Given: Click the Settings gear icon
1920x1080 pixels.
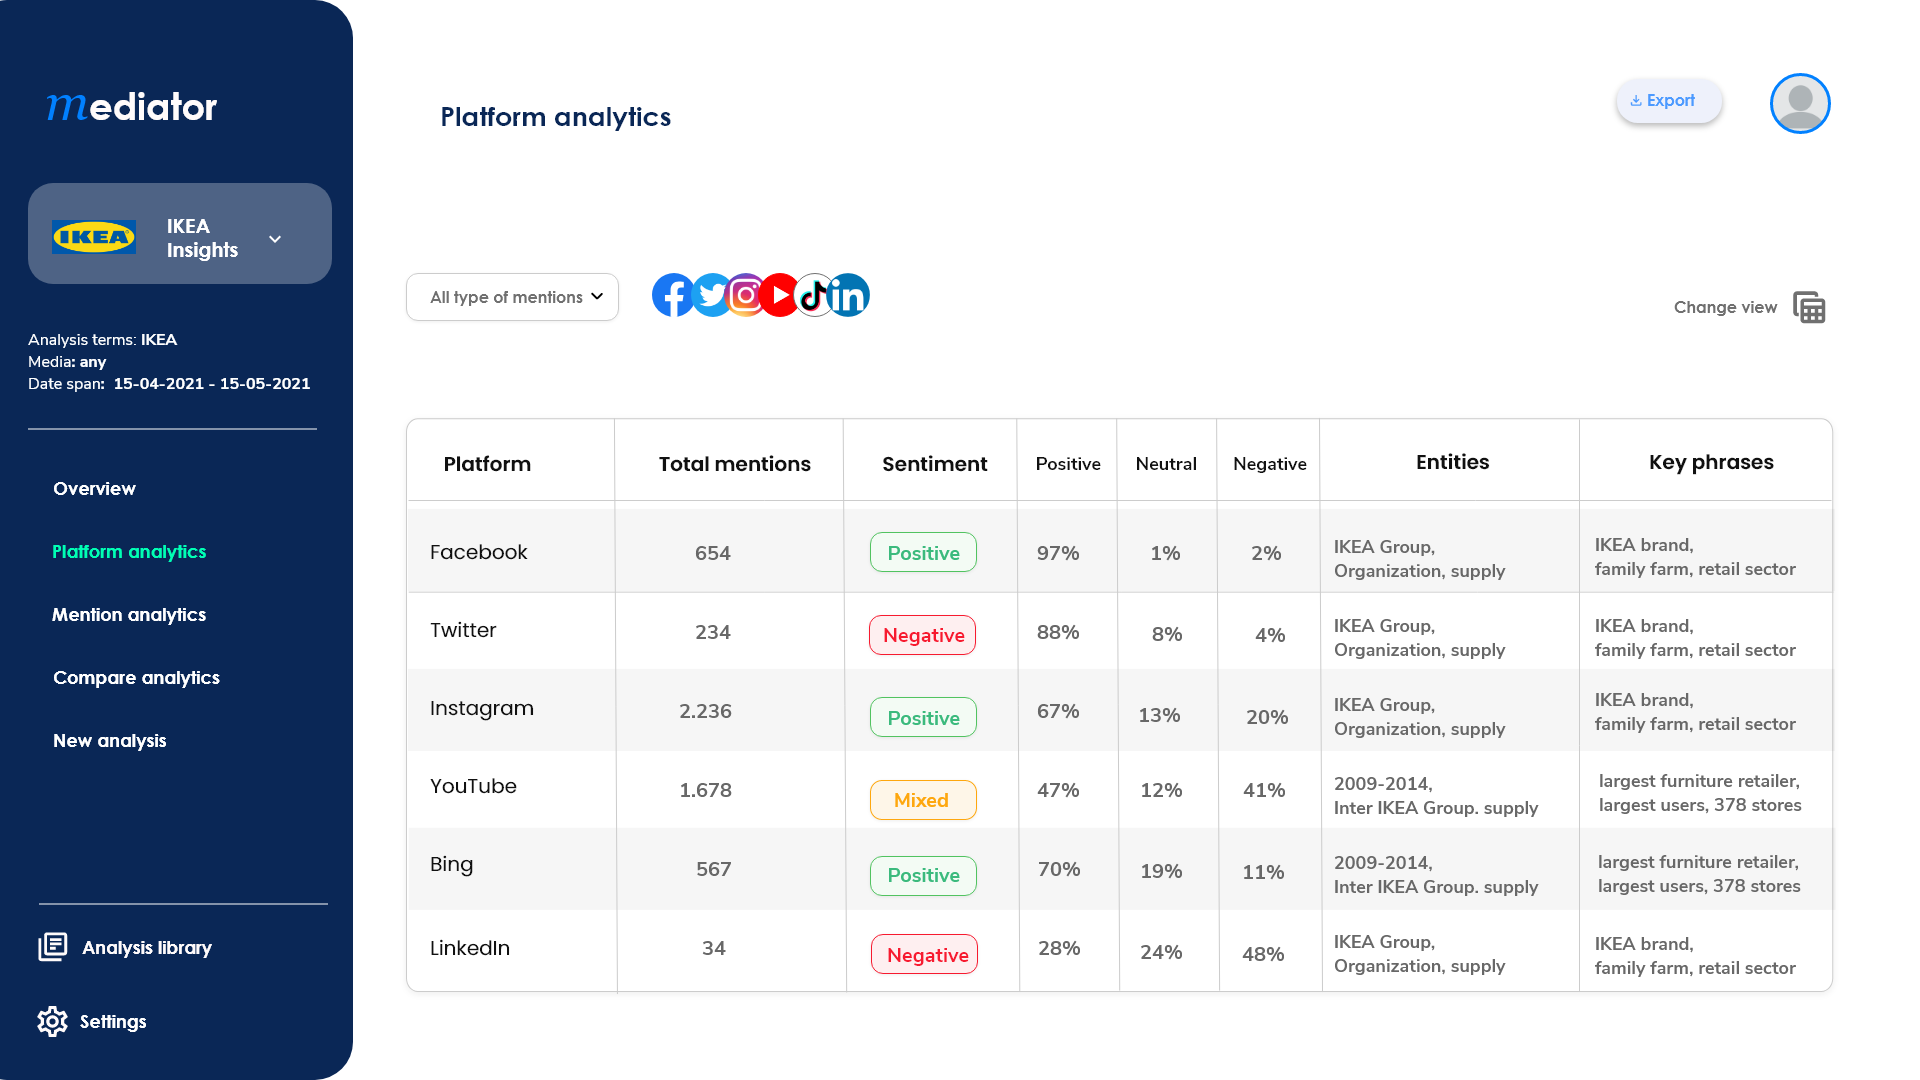Looking at the screenshot, I should click(x=52, y=1021).
